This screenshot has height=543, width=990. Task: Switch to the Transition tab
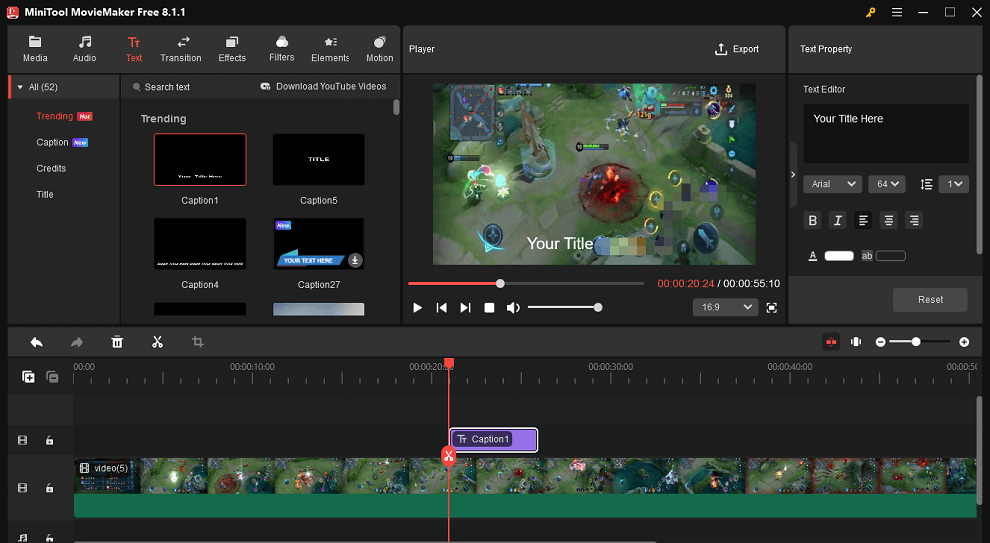[x=181, y=49]
